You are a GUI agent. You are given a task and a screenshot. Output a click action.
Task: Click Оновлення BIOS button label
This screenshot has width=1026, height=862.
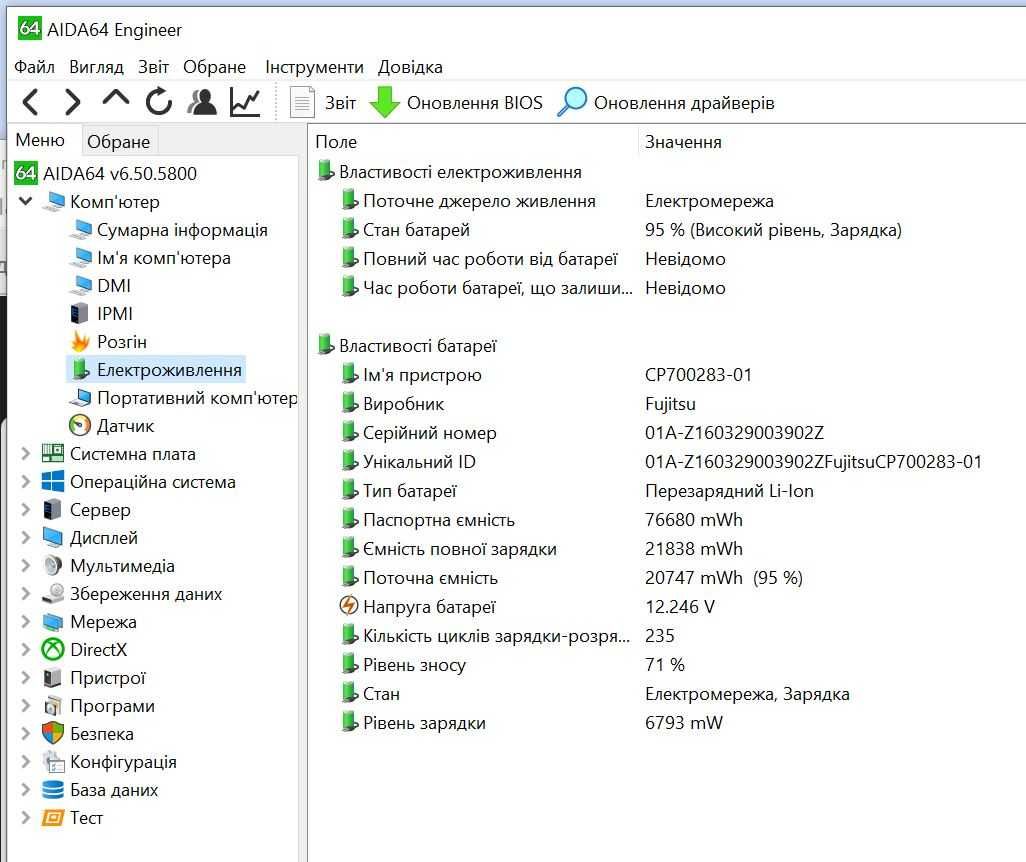(474, 103)
